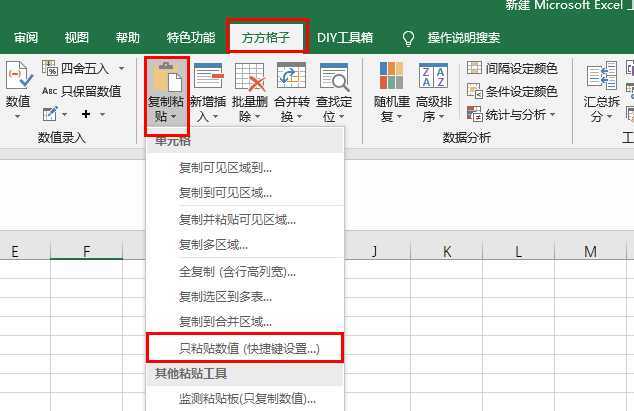Click the 操作说明搜索 search box
Viewport: 634px width, 411px height.
coord(464,38)
